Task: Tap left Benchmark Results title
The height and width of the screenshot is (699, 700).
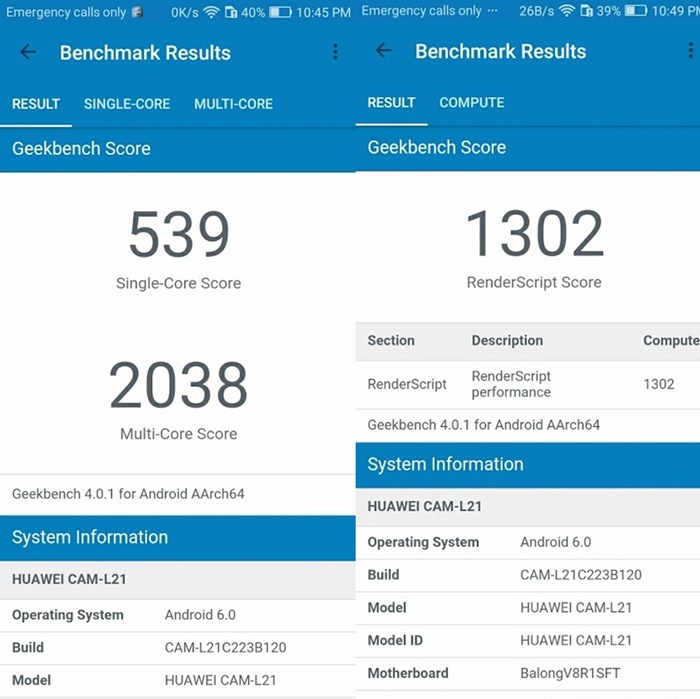Action: 145,53
